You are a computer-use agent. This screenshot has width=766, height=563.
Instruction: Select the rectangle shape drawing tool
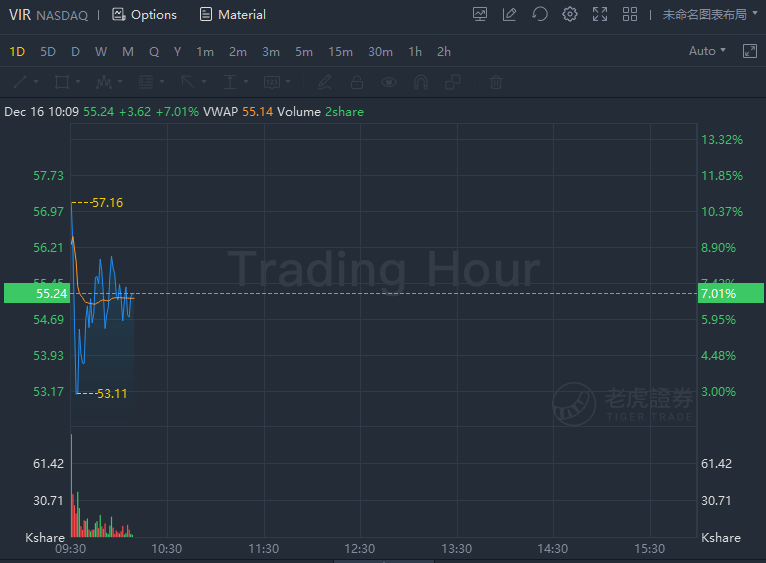point(62,82)
